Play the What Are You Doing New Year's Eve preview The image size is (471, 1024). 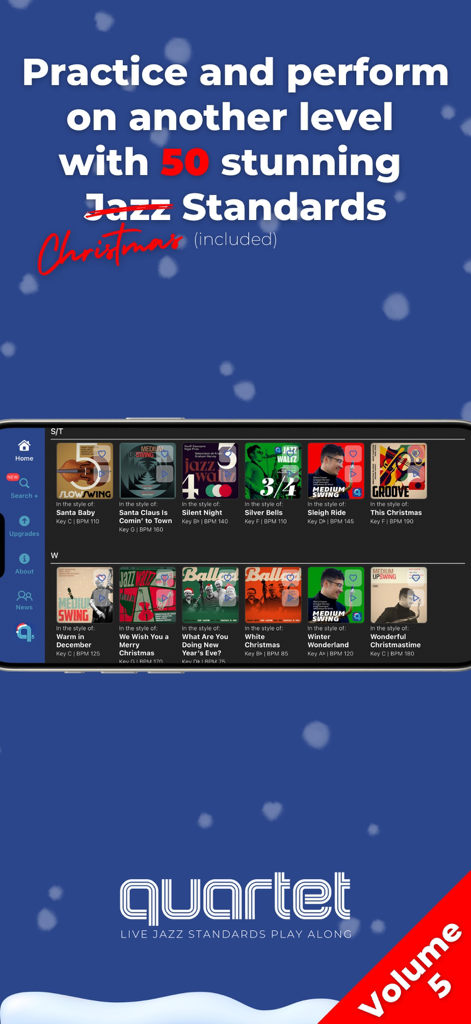point(227,597)
